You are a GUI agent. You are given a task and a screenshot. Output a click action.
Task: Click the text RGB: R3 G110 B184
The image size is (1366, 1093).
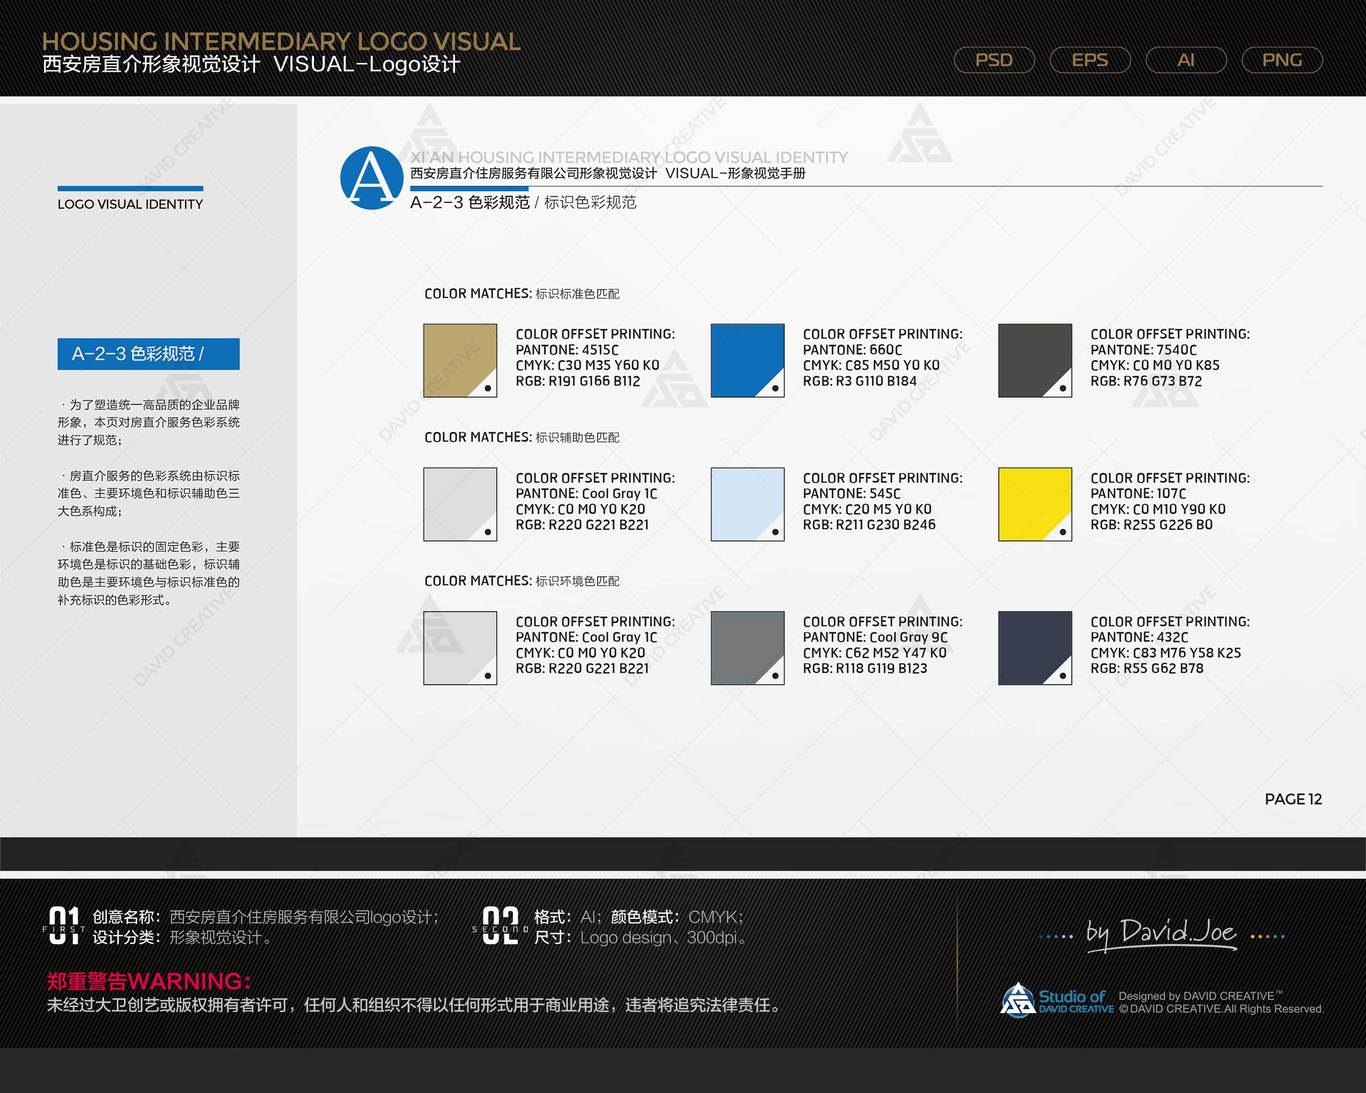click(860, 381)
